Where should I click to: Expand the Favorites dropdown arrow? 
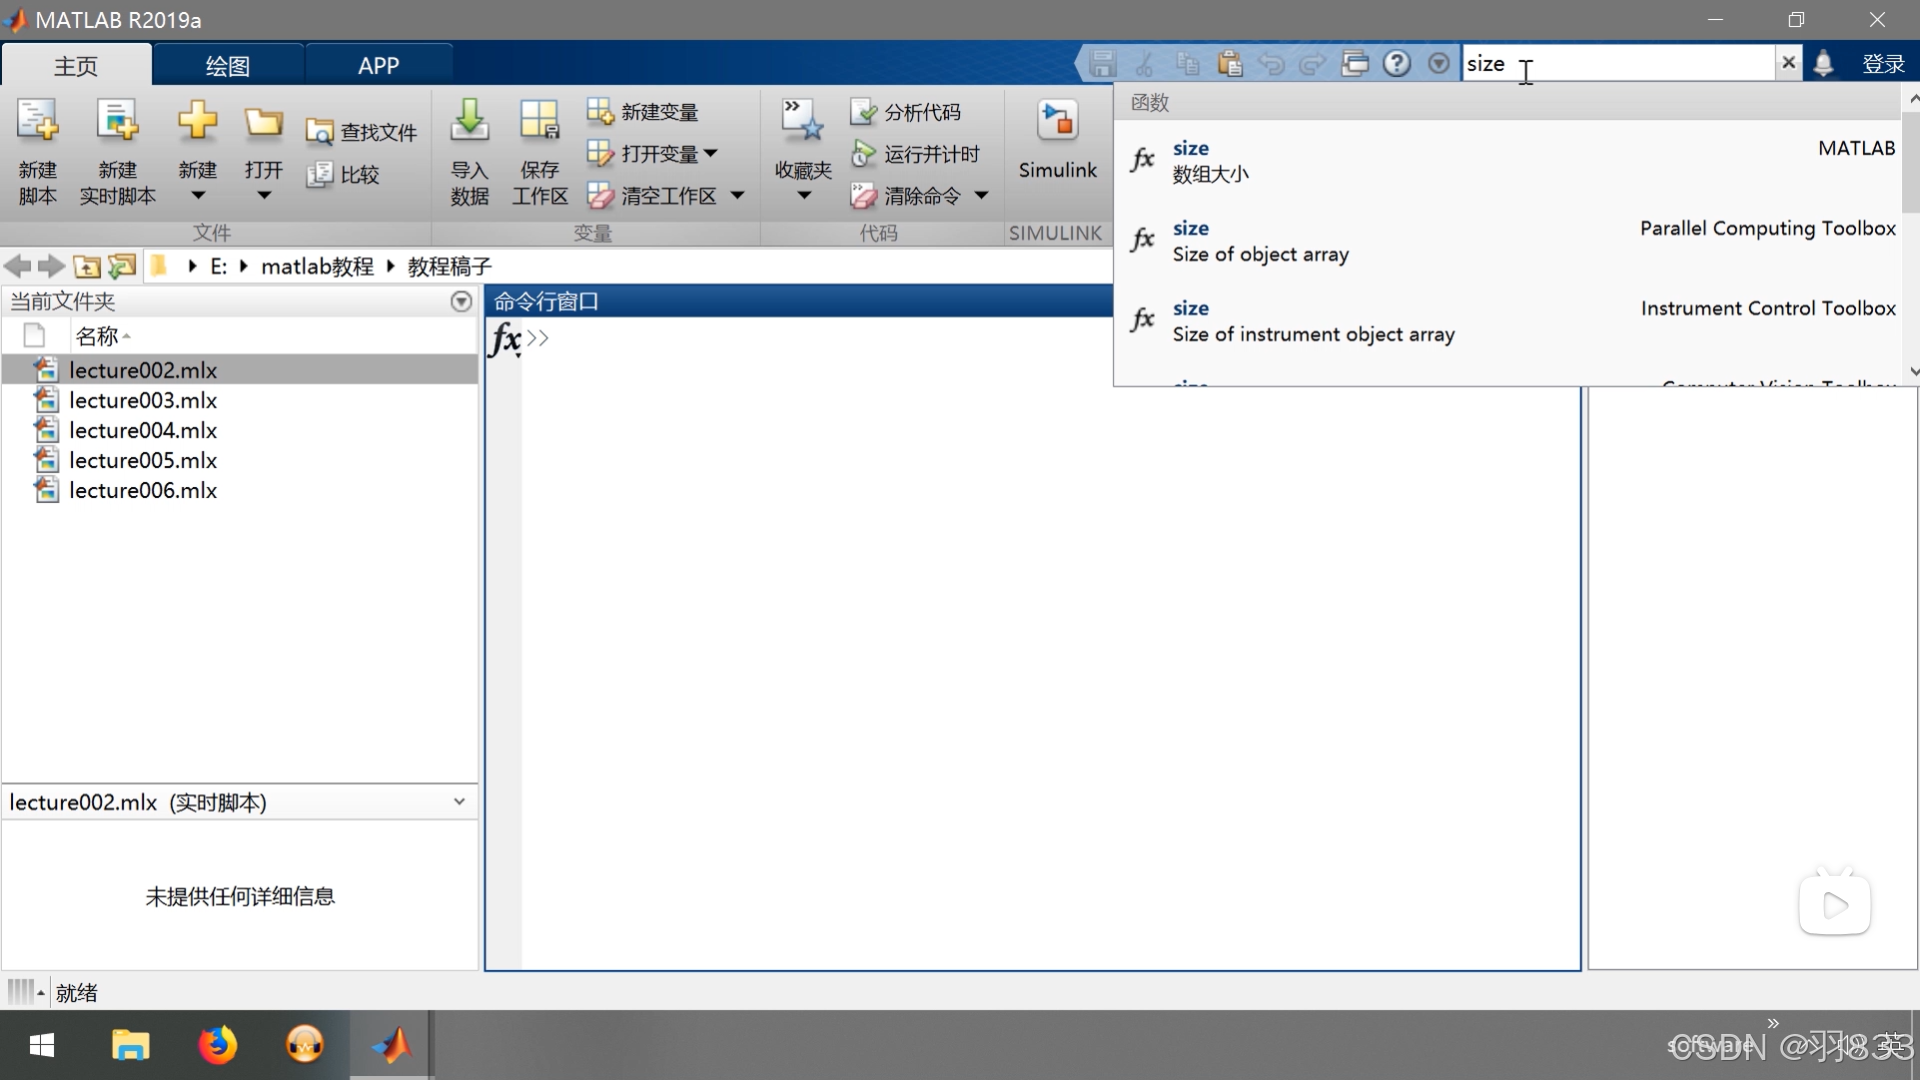point(803,196)
